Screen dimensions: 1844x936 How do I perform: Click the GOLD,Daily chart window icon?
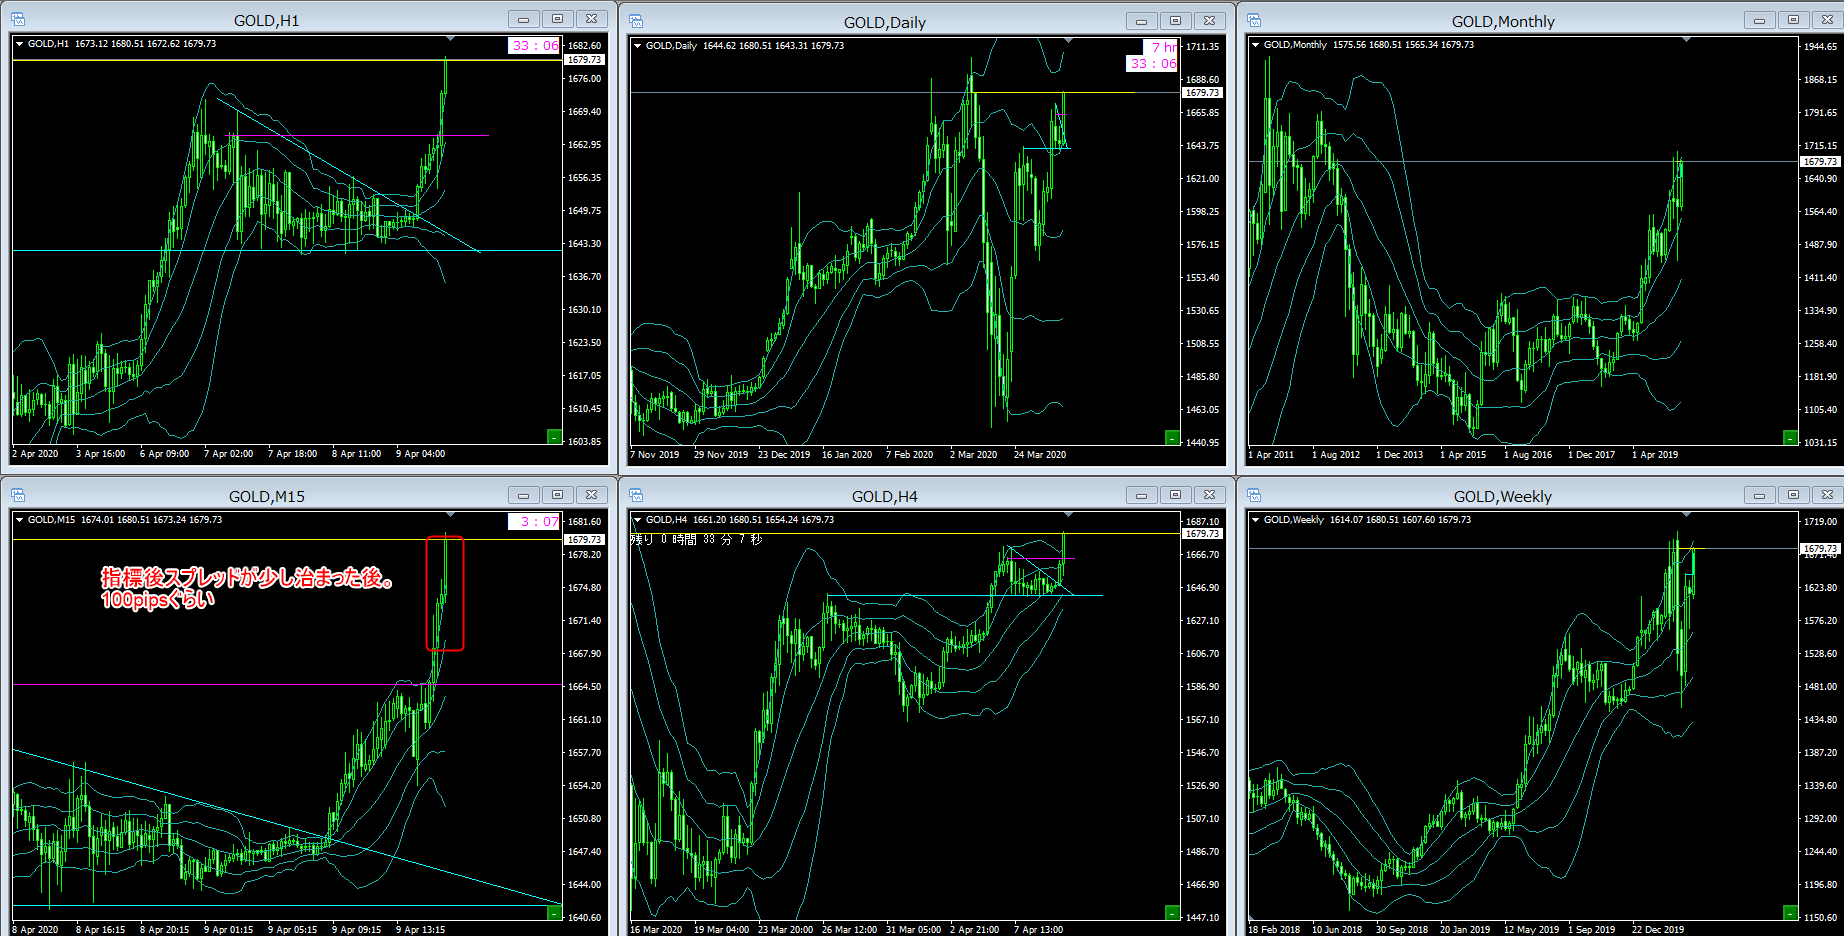[636, 21]
